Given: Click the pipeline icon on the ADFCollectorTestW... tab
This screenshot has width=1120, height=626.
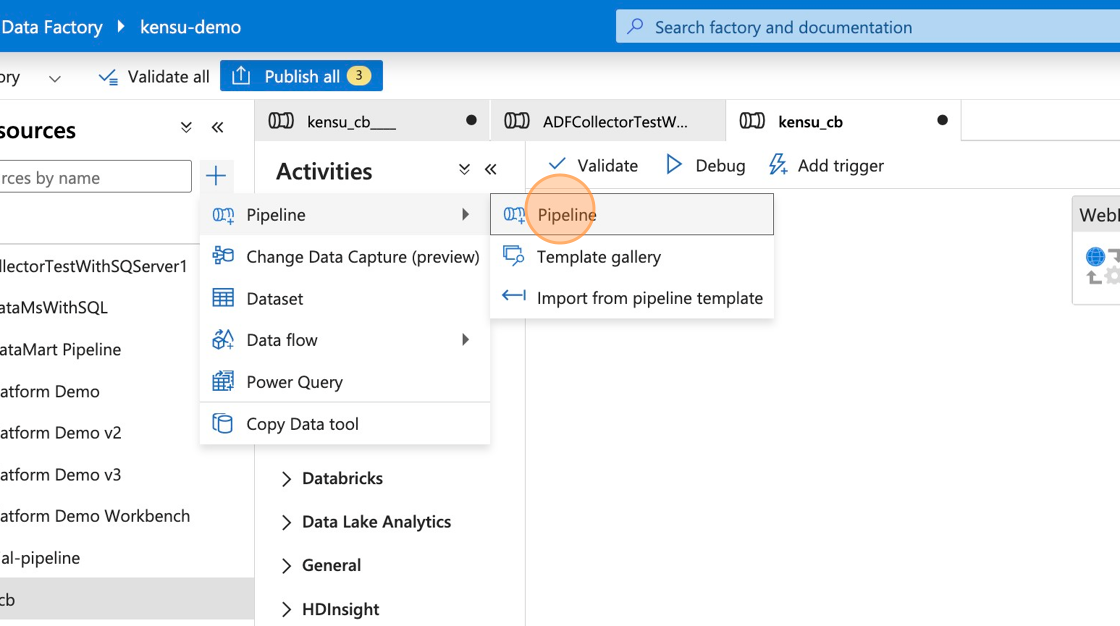Looking at the screenshot, I should click(x=516, y=121).
